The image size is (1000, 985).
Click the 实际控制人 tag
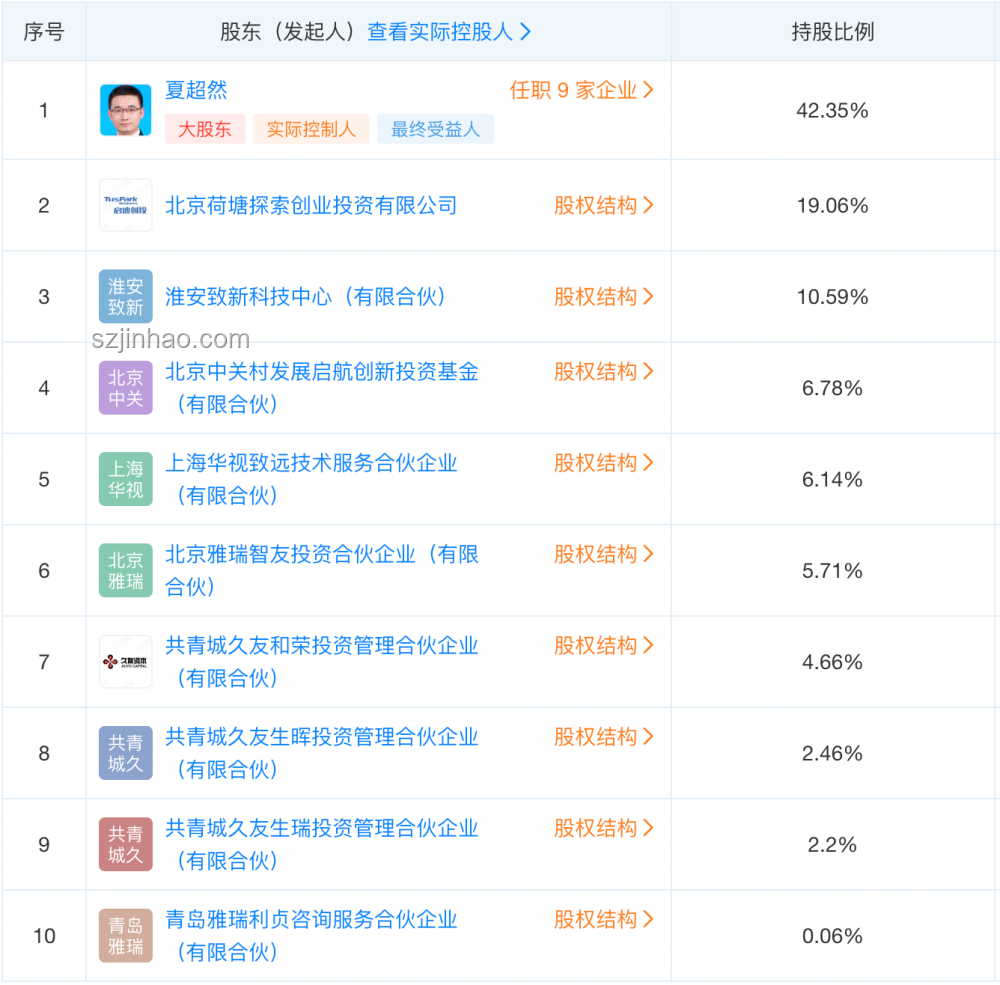tap(311, 129)
